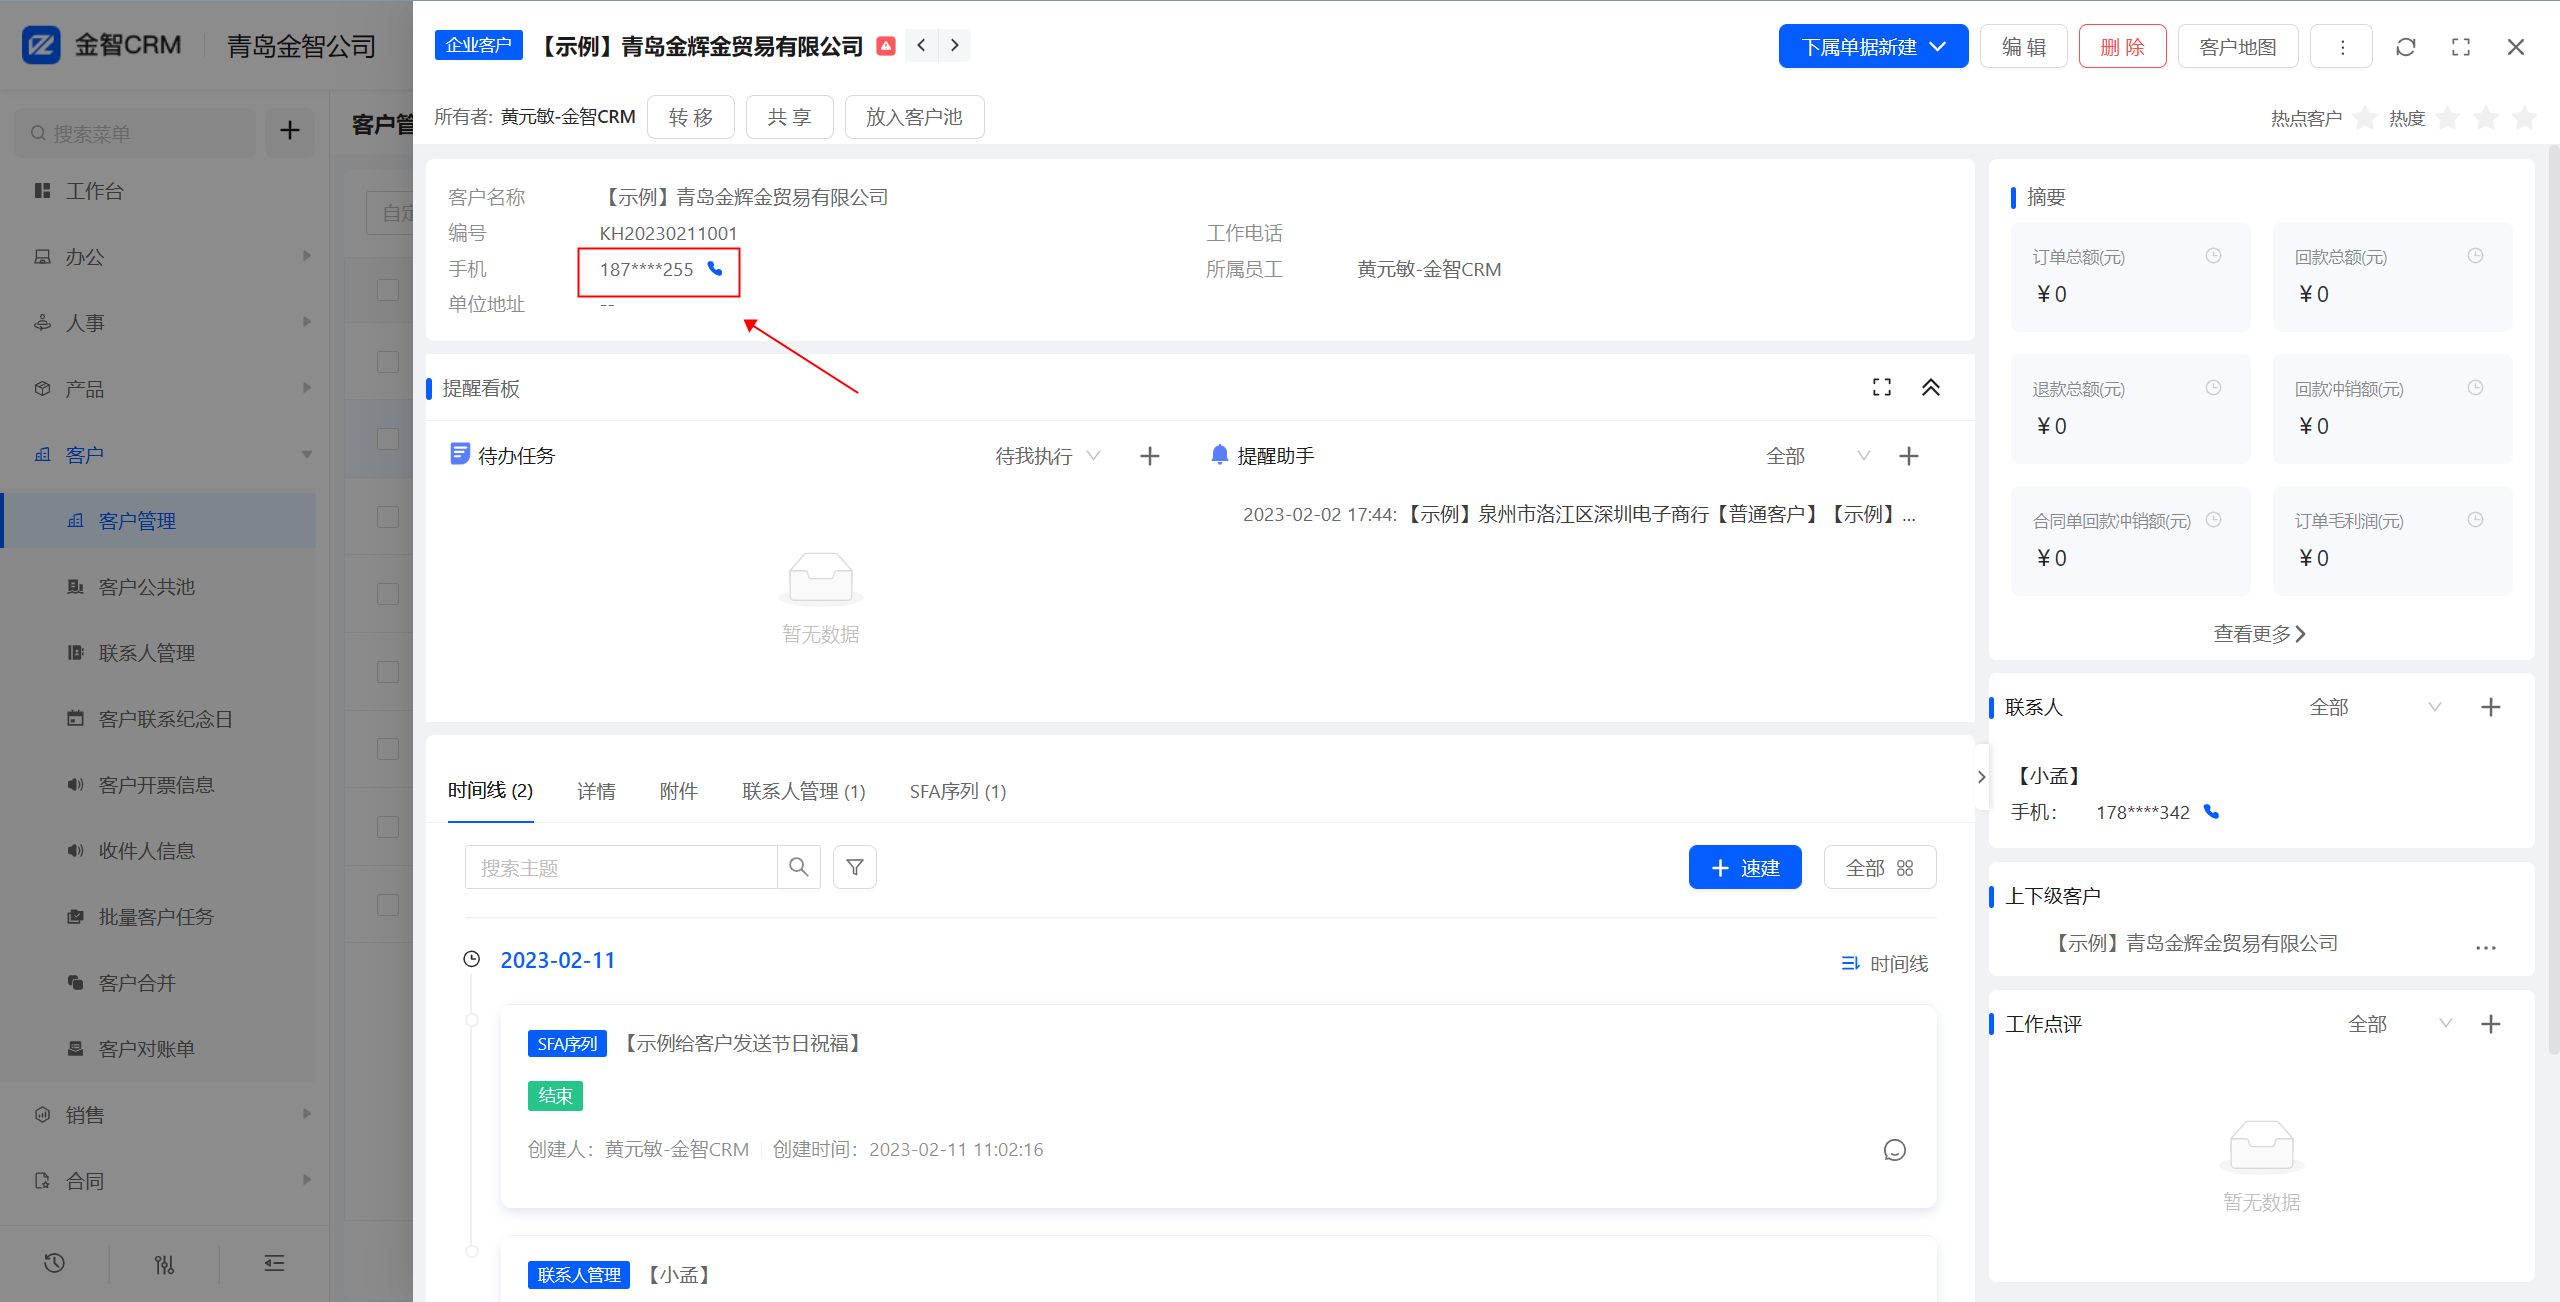The height and width of the screenshot is (1302, 2560).
Task: Click the 搜索主题 input field
Action: tap(621, 867)
